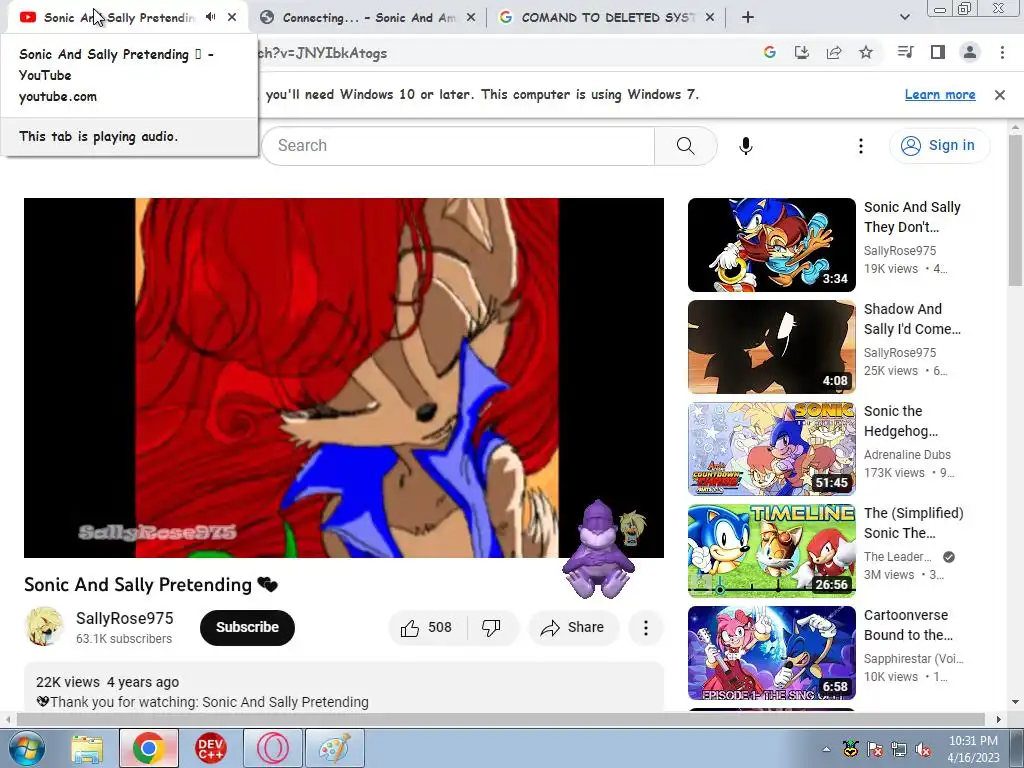Click scroll down arrow of page scrollbar
1024x768 pixels.
tap(1015, 703)
